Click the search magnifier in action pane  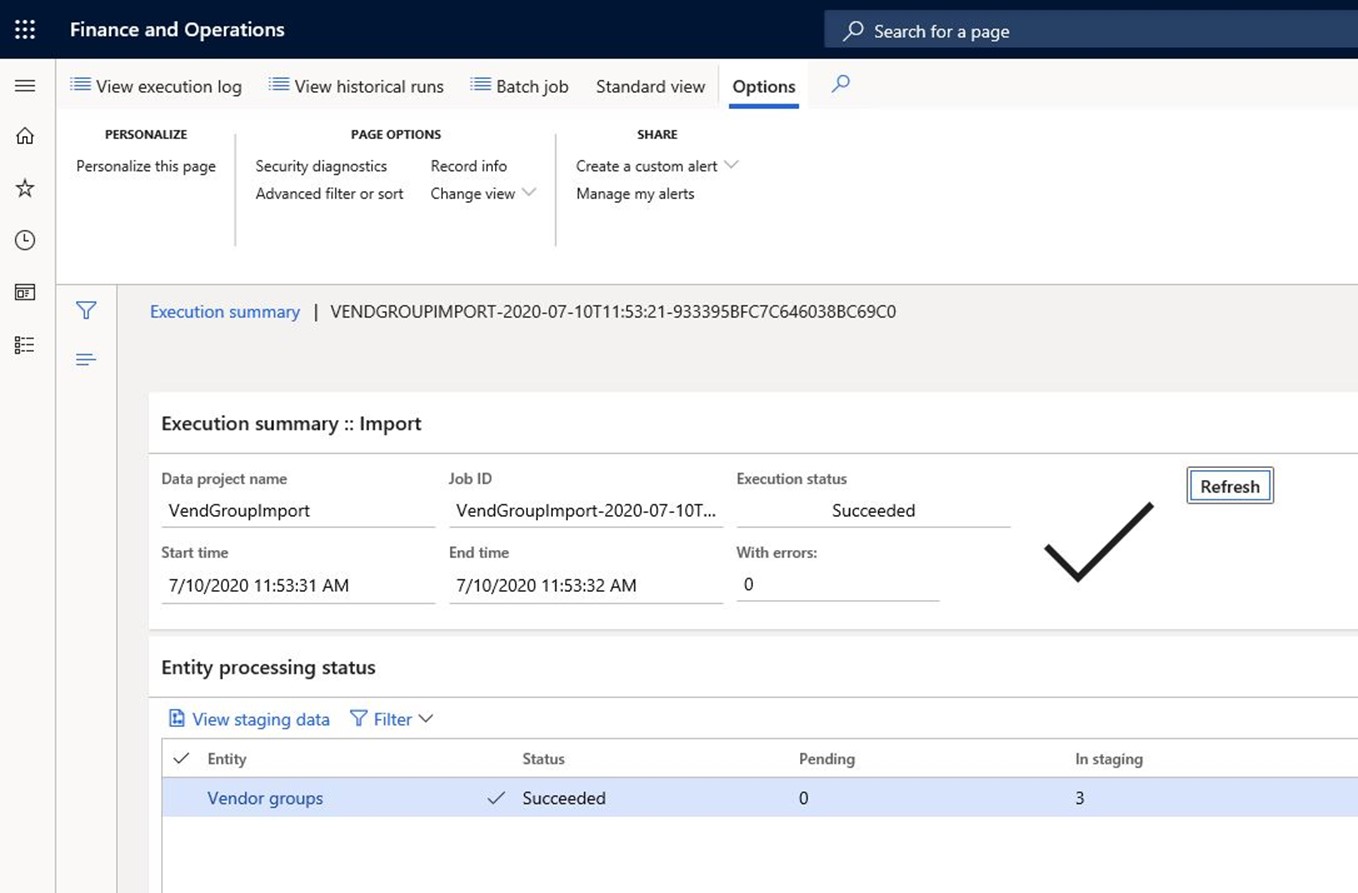[841, 85]
